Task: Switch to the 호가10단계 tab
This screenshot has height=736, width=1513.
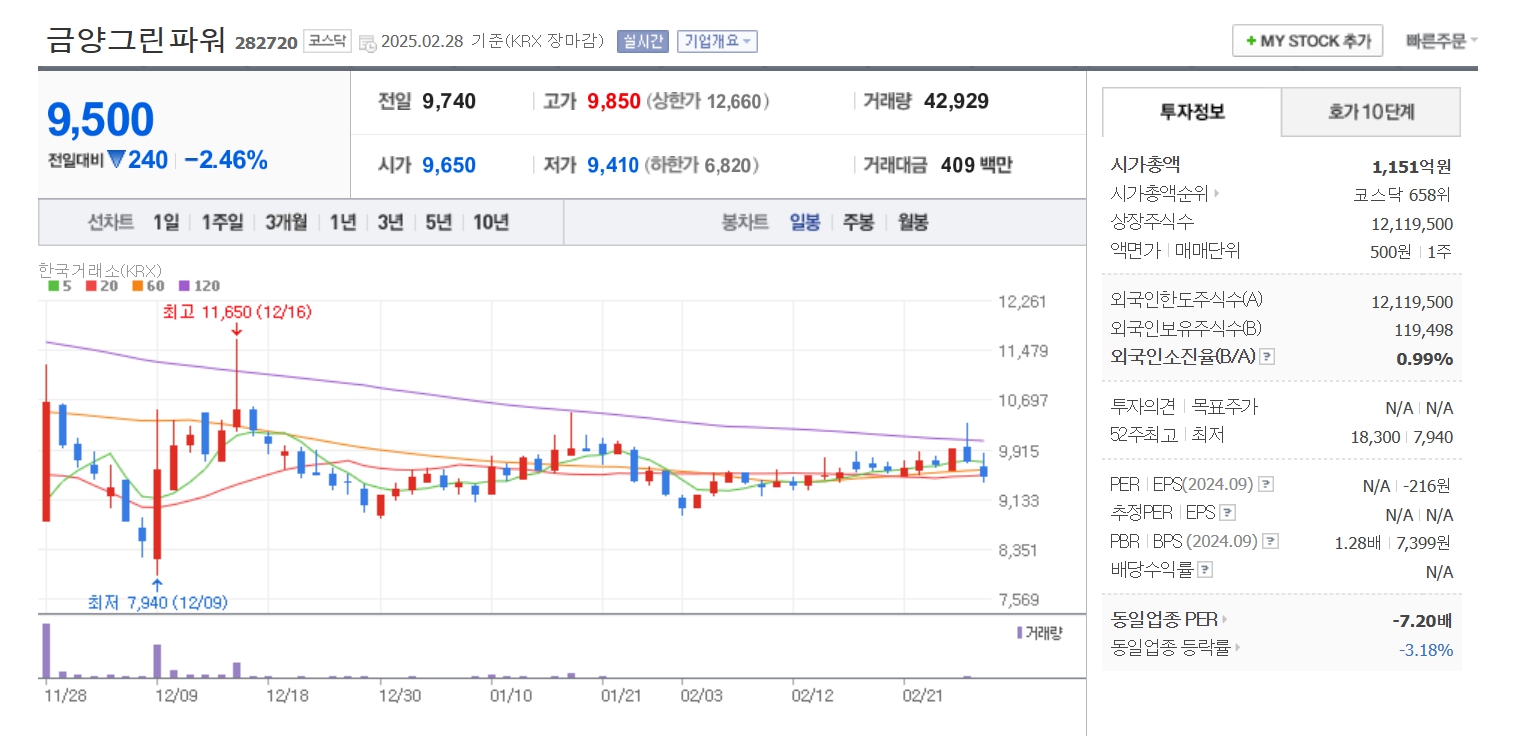Action: coord(1371,112)
